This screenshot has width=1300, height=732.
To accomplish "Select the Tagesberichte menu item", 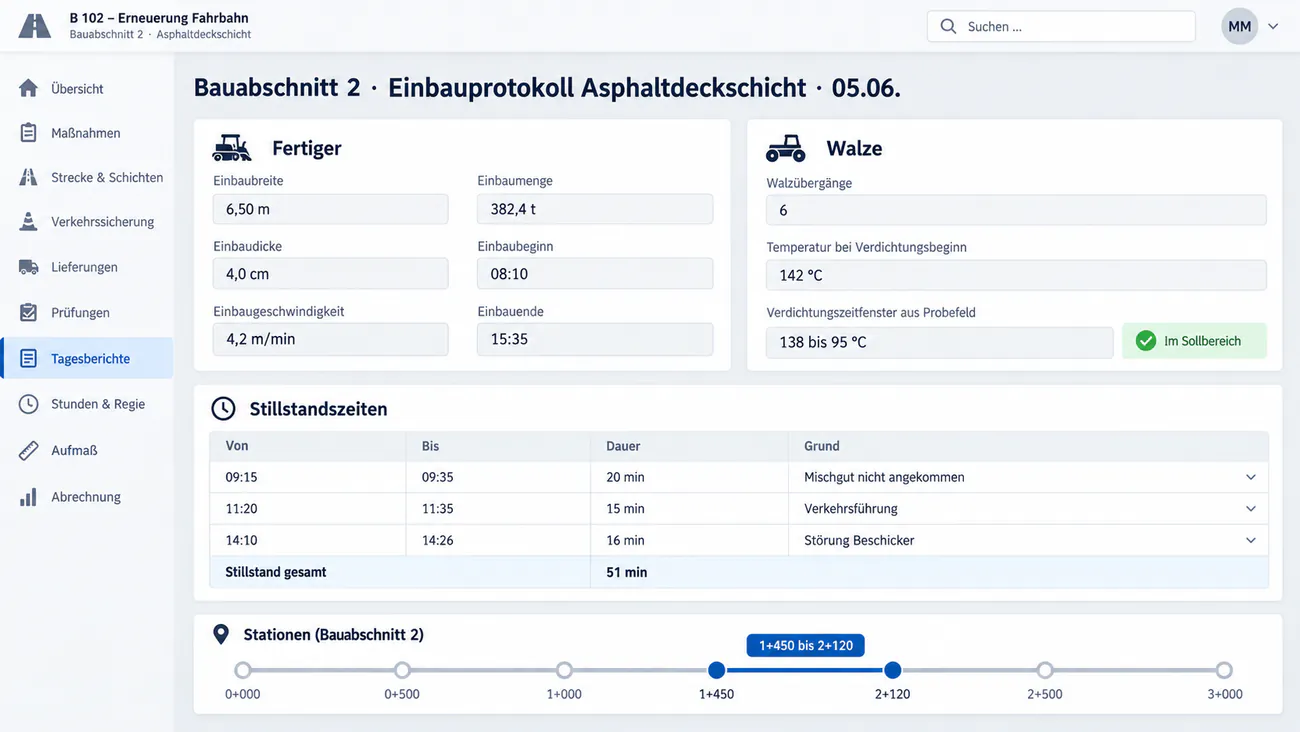I will pos(86,358).
